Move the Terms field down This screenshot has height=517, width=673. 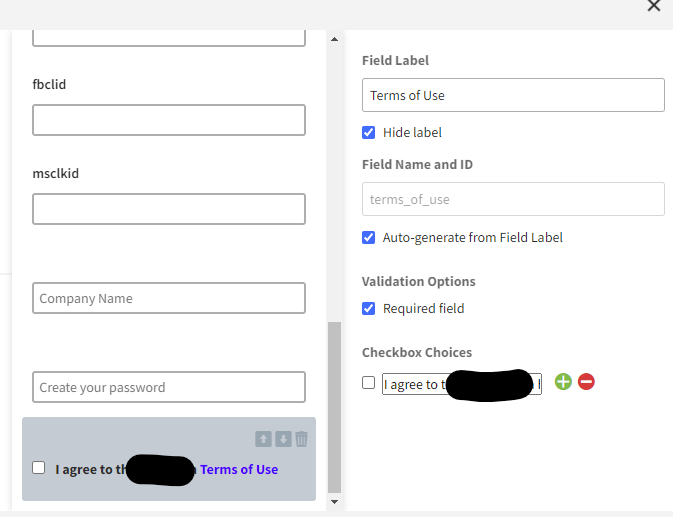[283, 439]
